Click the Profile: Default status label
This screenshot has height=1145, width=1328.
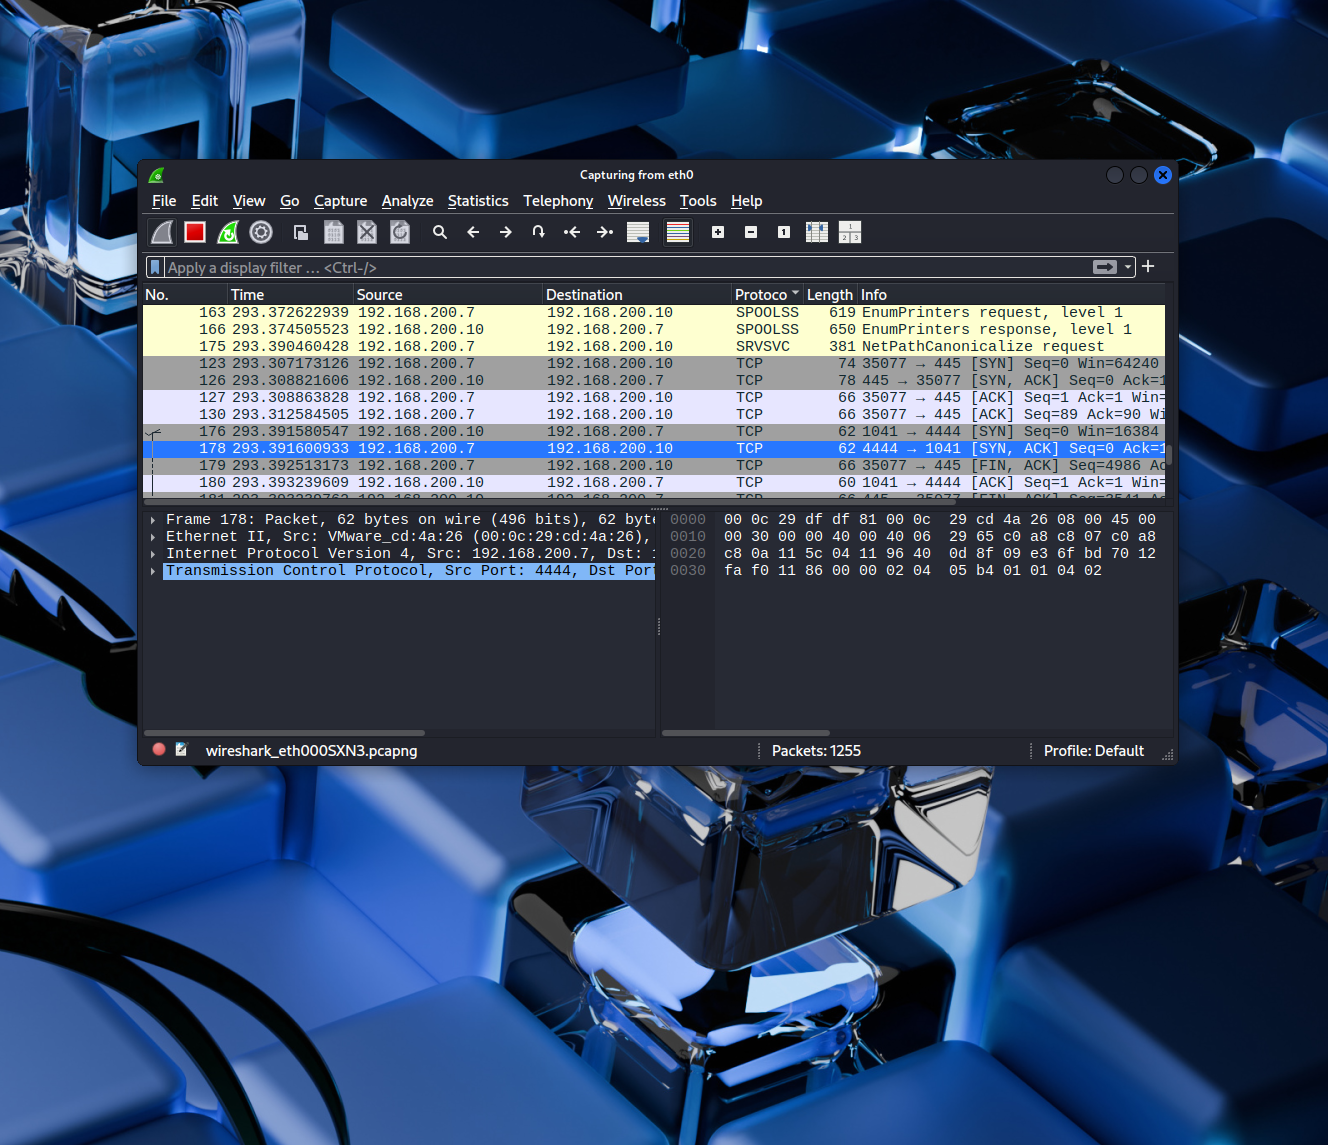pos(1093,751)
